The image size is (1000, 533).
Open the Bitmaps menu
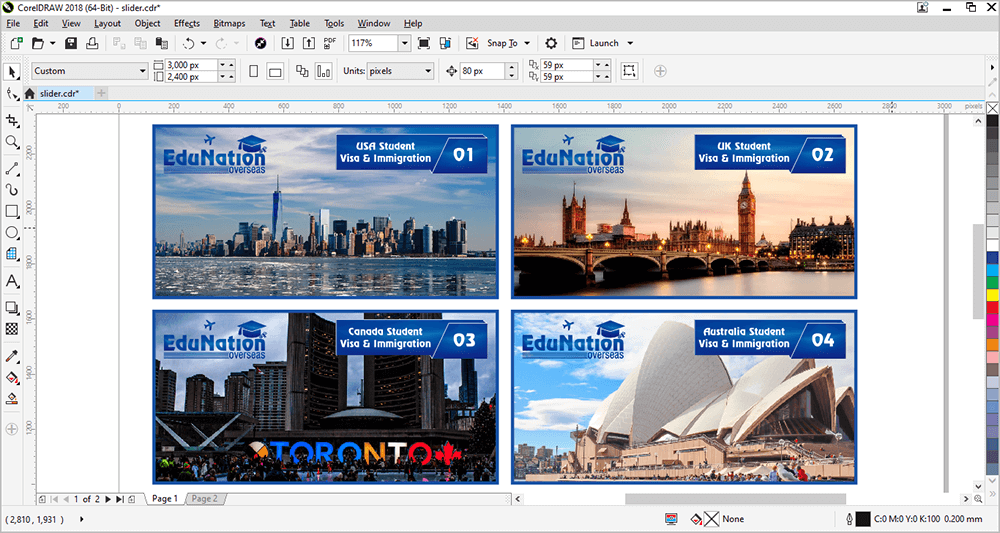(229, 23)
